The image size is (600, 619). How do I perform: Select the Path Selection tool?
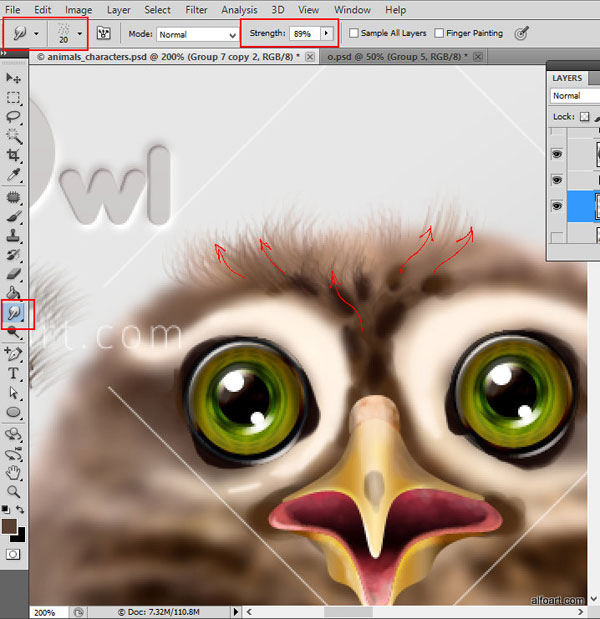pos(13,393)
